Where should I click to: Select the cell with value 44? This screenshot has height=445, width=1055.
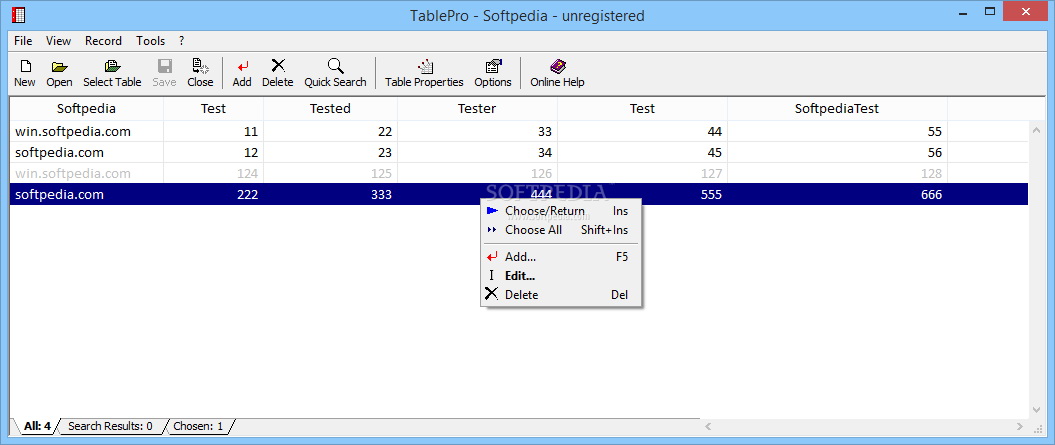643,131
